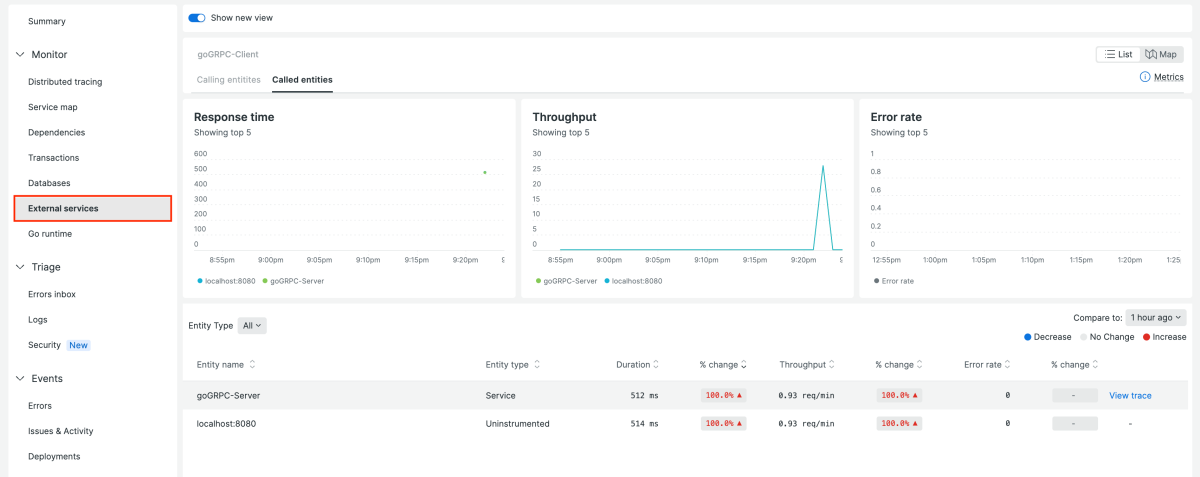This screenshot has height=477, width=1200.
Task: Select the localhost:8080 entity row
Action: 226,424
